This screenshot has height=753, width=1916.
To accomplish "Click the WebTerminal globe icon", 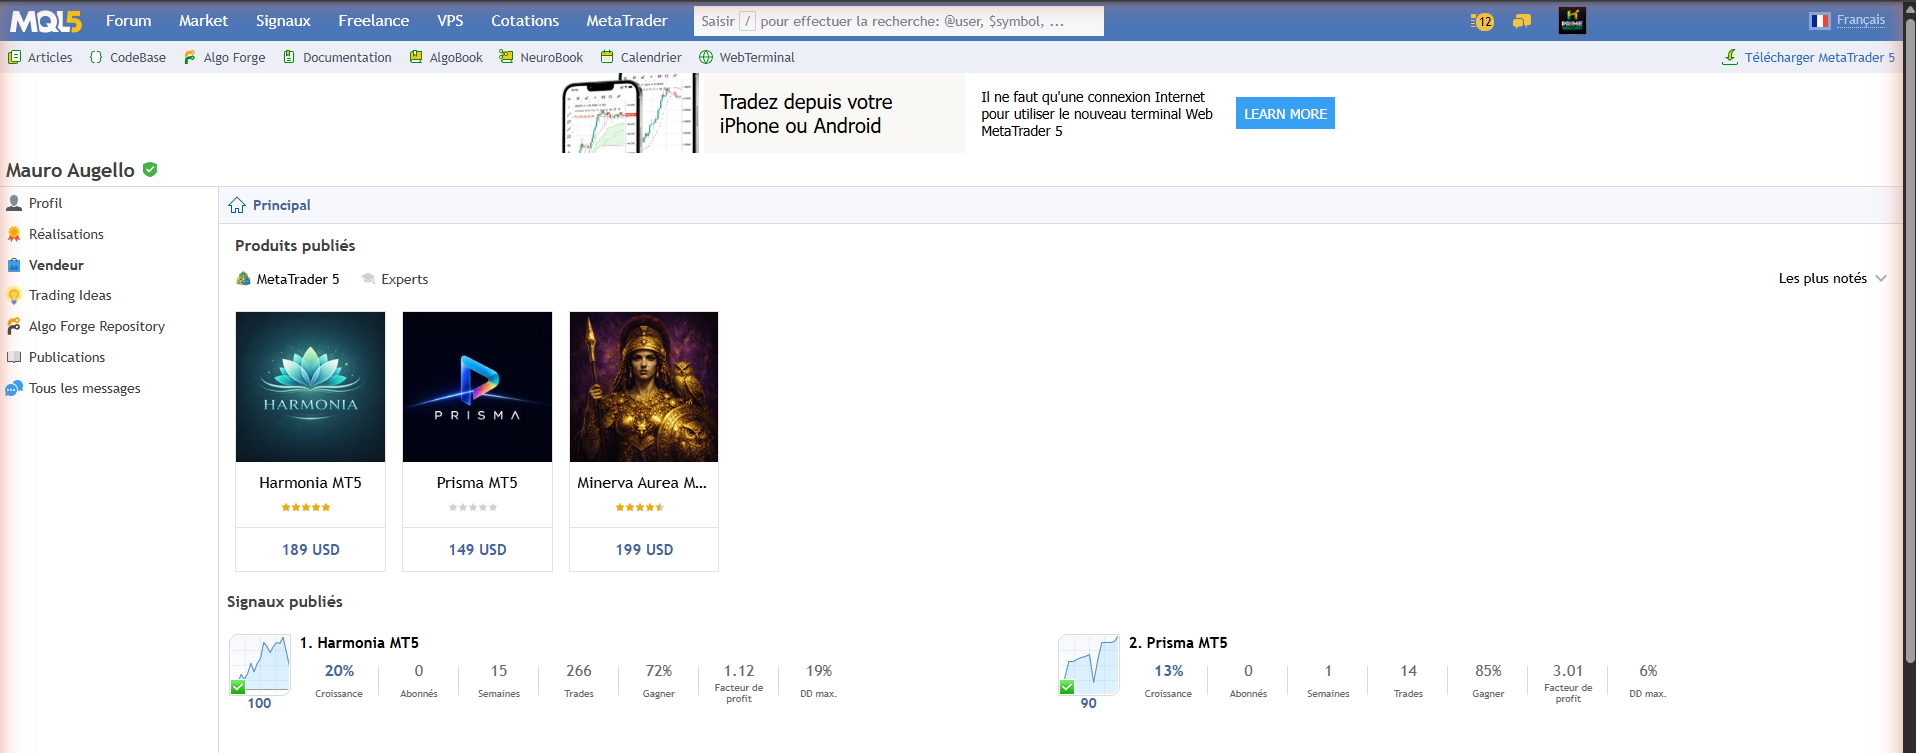I will click(706, 57).
